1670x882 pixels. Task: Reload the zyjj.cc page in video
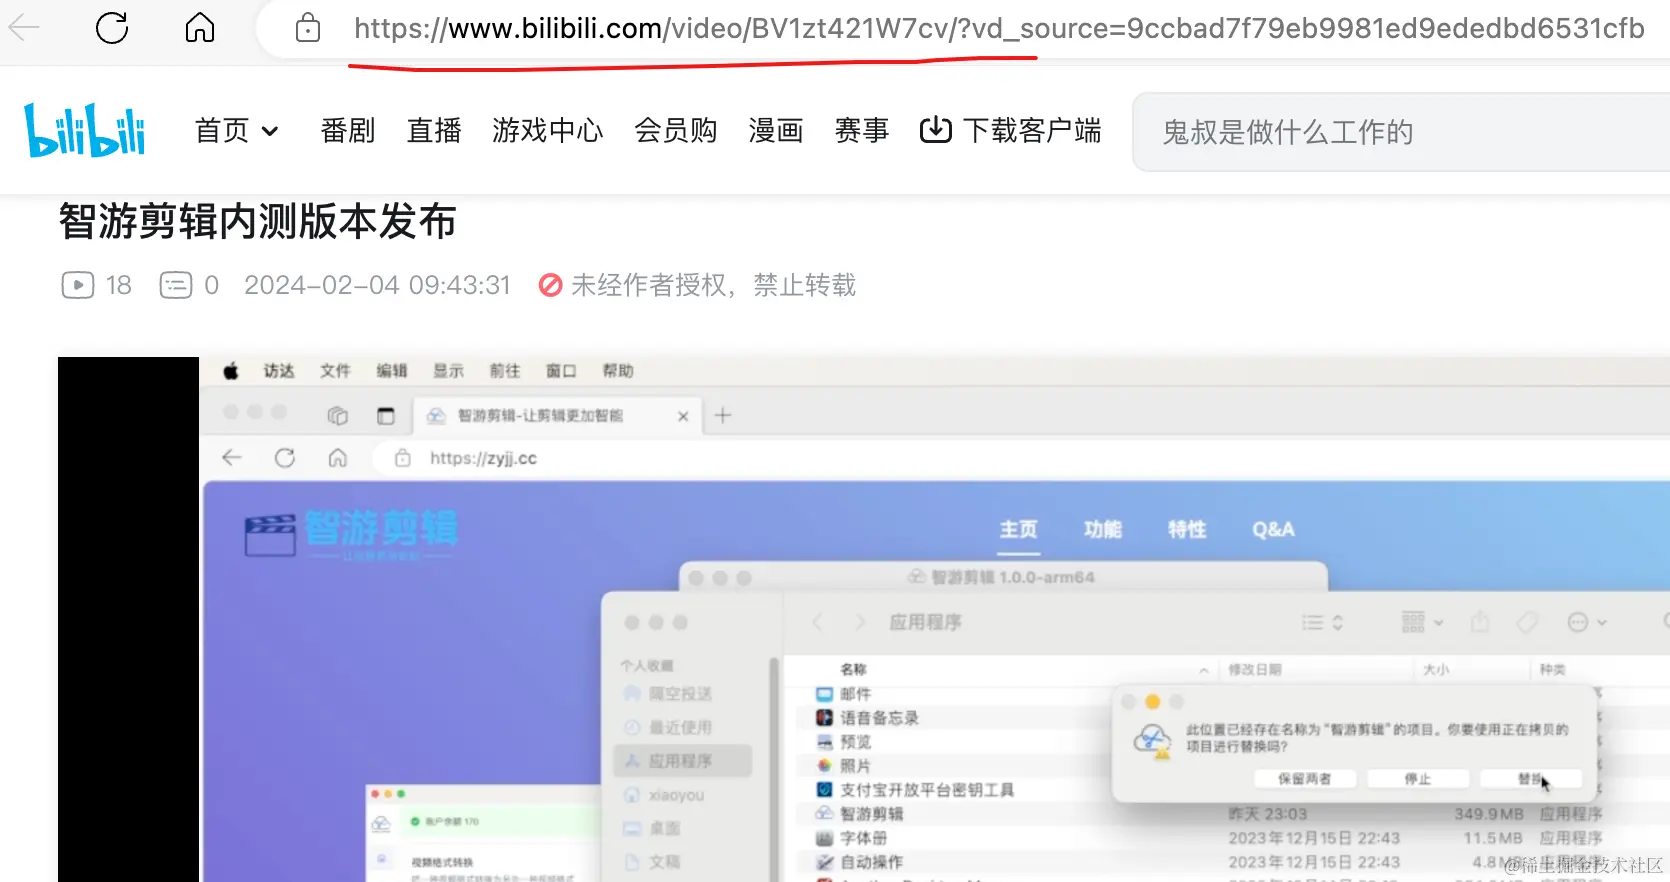(285, 458)
